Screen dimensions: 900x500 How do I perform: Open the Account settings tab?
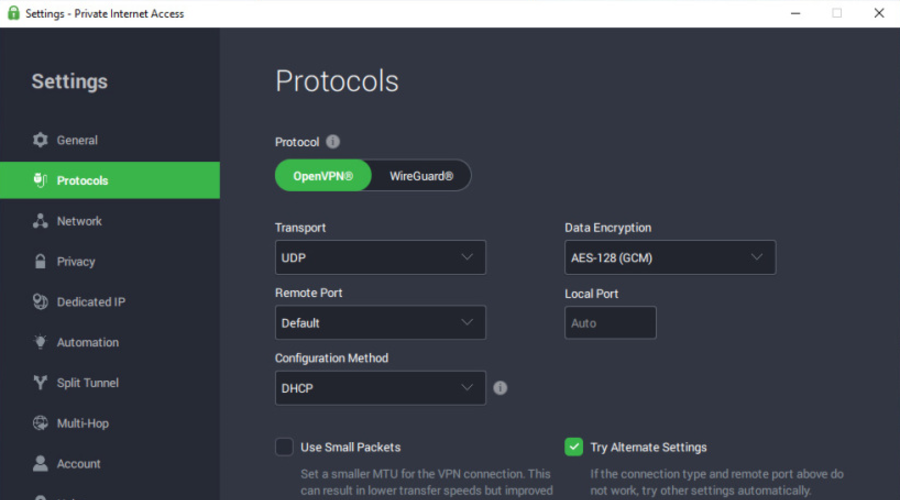pos(78,464)
